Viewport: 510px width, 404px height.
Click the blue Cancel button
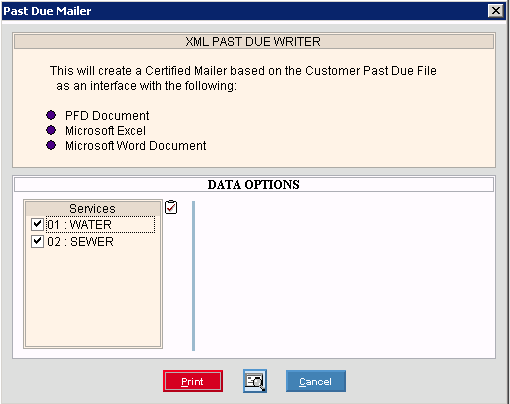(316, 381)
